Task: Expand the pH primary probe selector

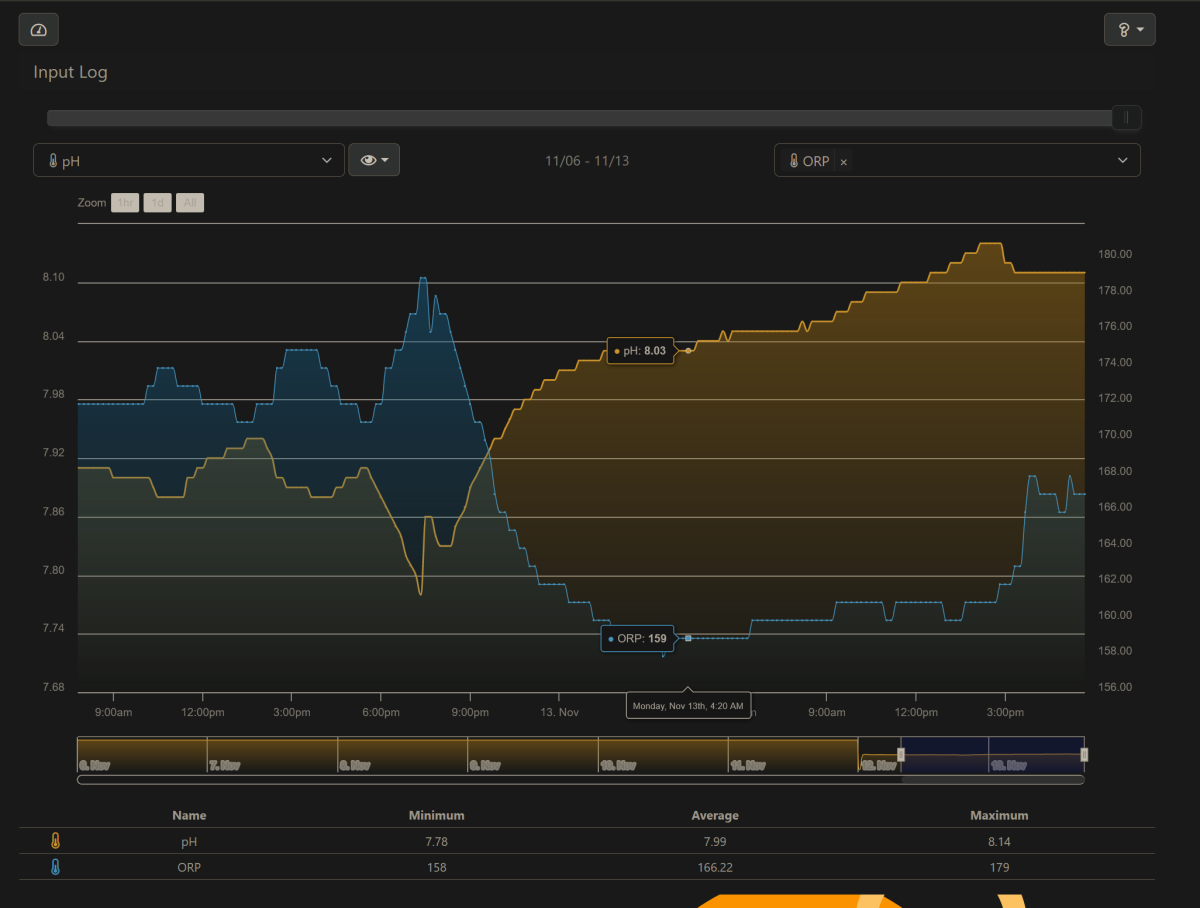Action: pos(189,160)
